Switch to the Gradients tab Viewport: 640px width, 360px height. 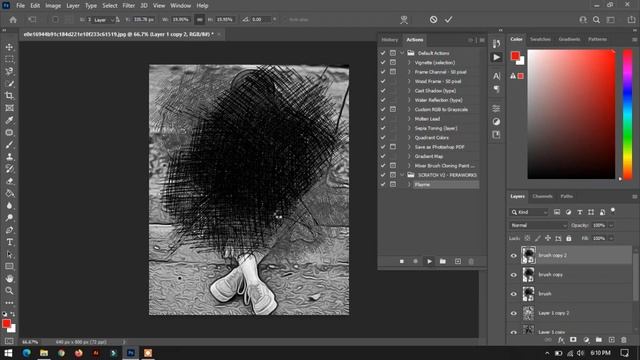pos(569,39)
